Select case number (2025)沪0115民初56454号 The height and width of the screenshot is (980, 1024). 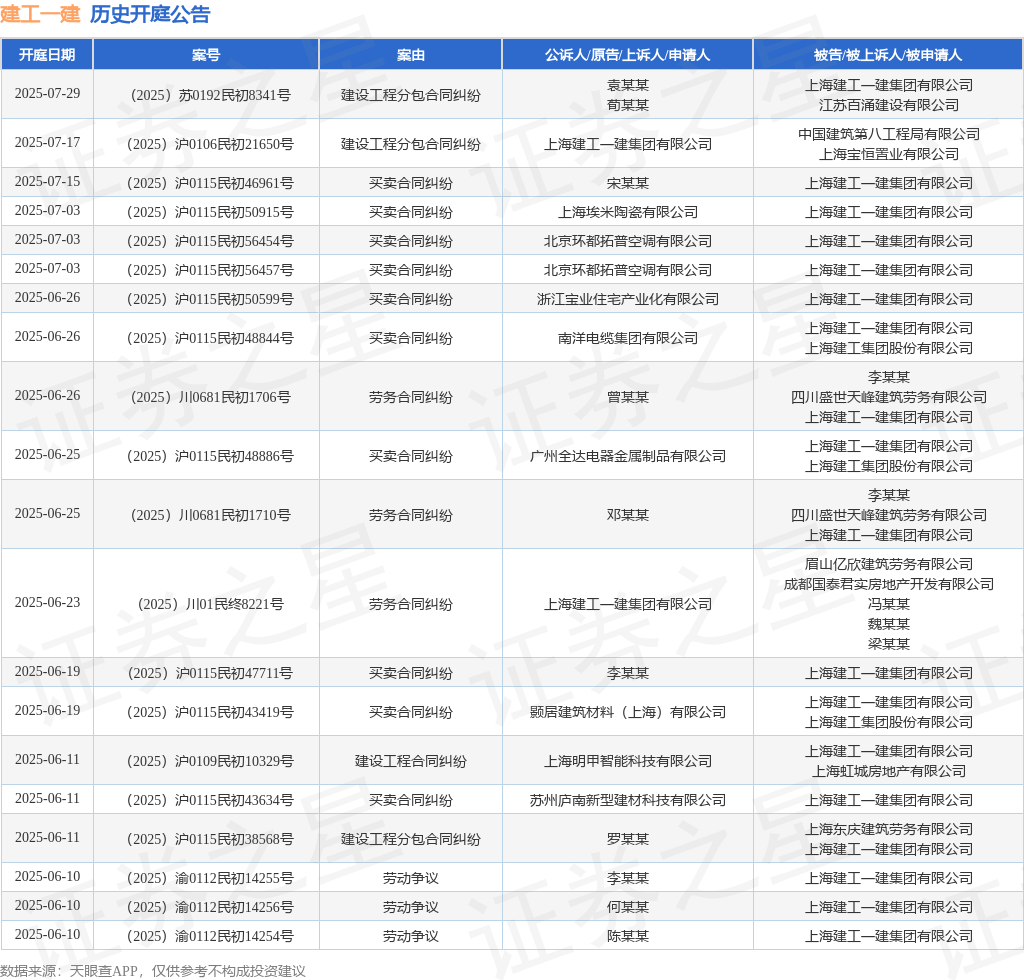[210, 242]
